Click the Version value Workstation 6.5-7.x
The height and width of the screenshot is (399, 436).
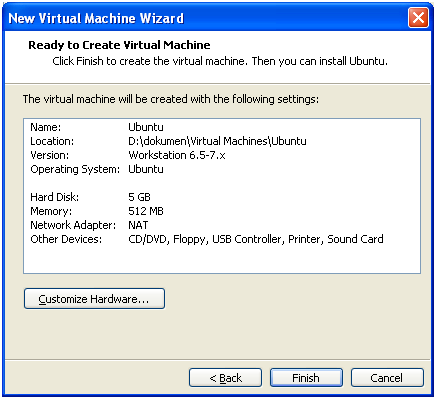click(177, 155)
